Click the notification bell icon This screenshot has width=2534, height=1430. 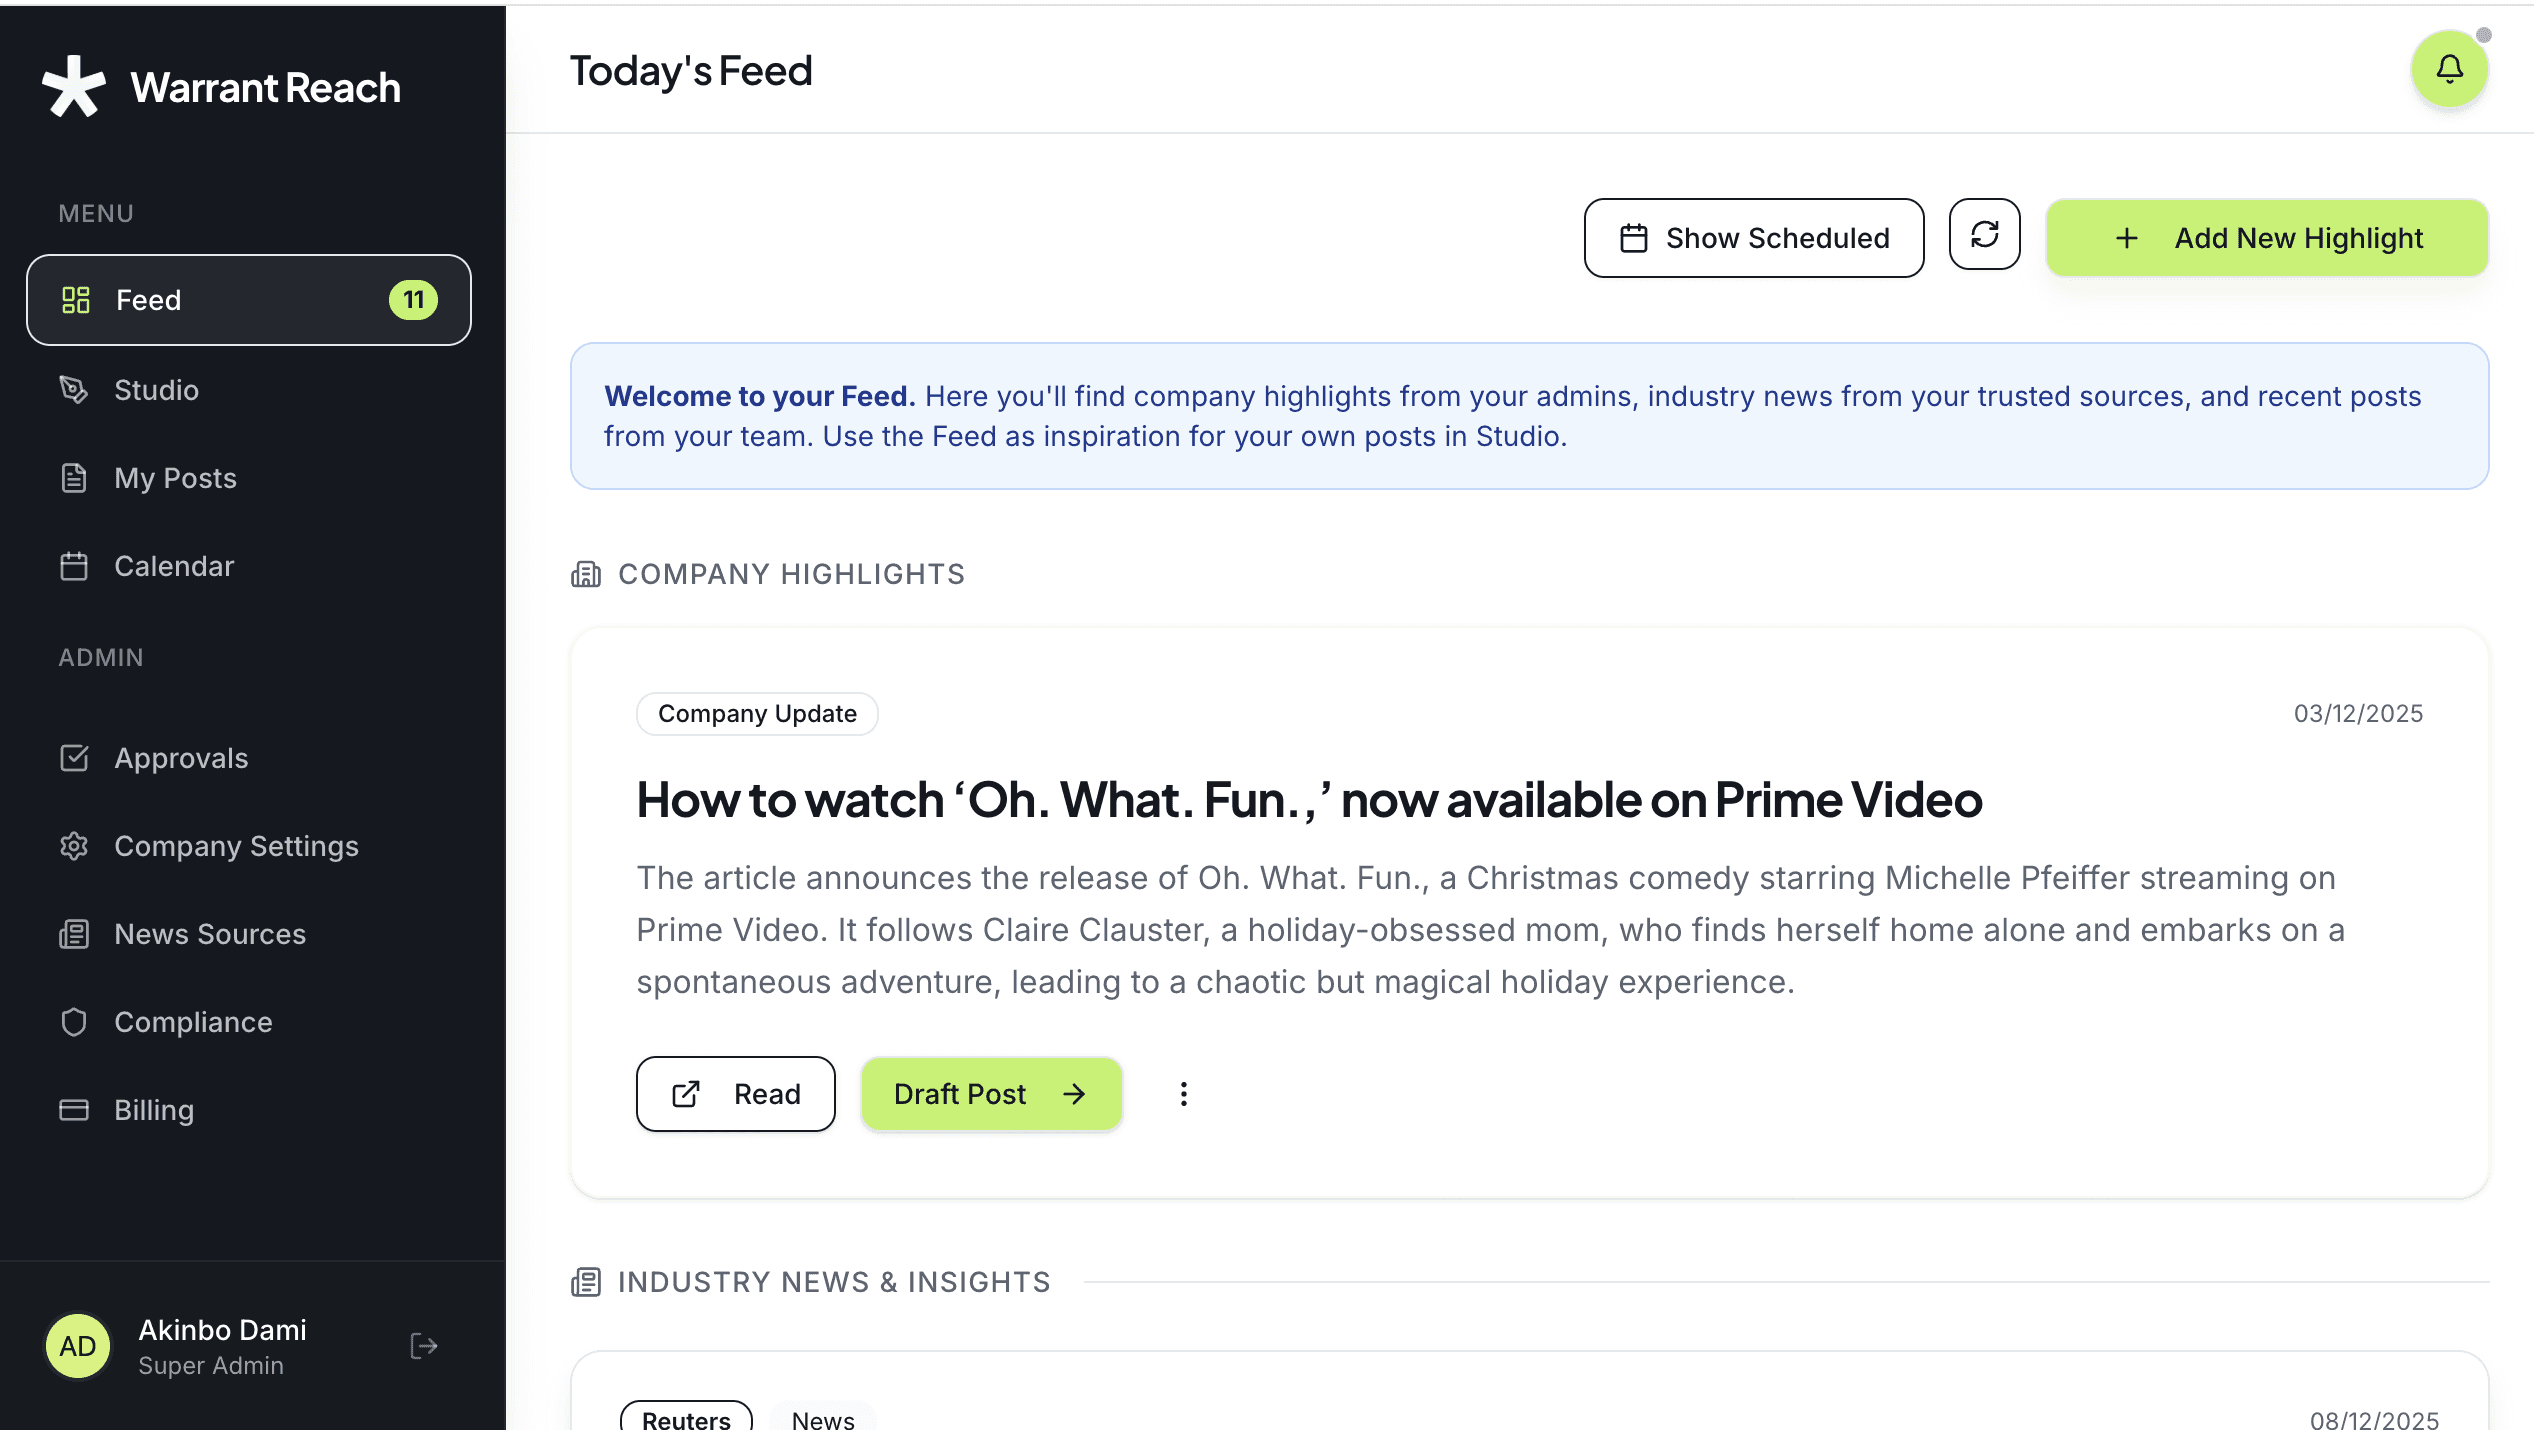(x=2449, y=69)
